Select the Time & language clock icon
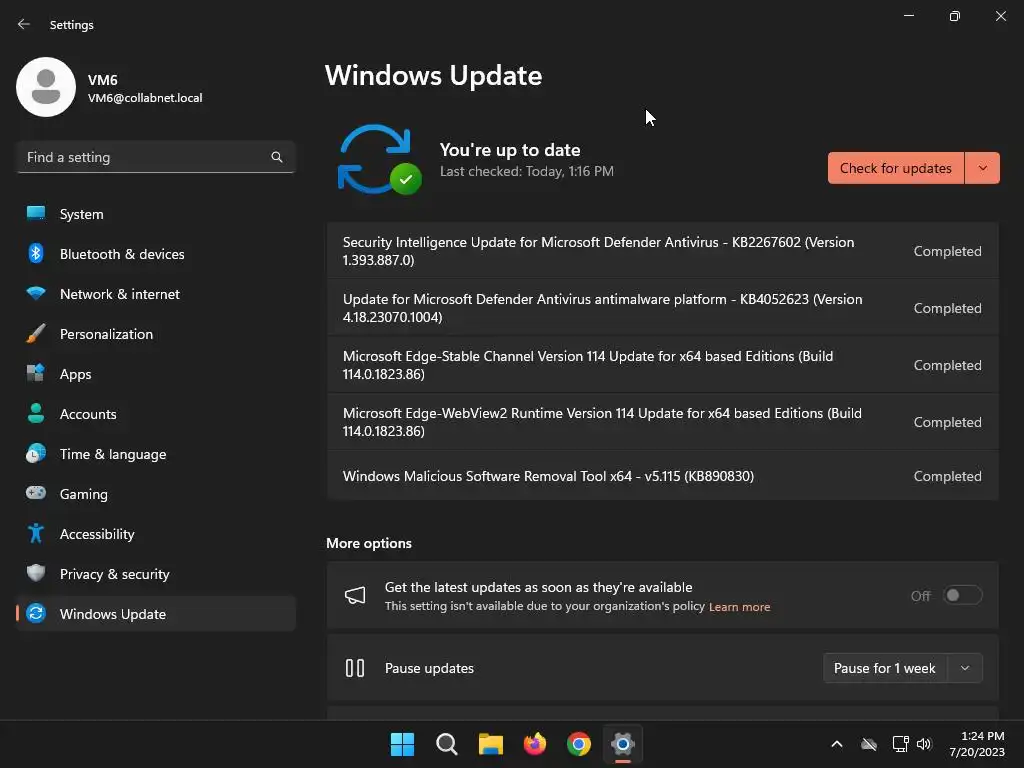Screen dimensions: 1024x768 pyautogui.click(x=36, y=453)
